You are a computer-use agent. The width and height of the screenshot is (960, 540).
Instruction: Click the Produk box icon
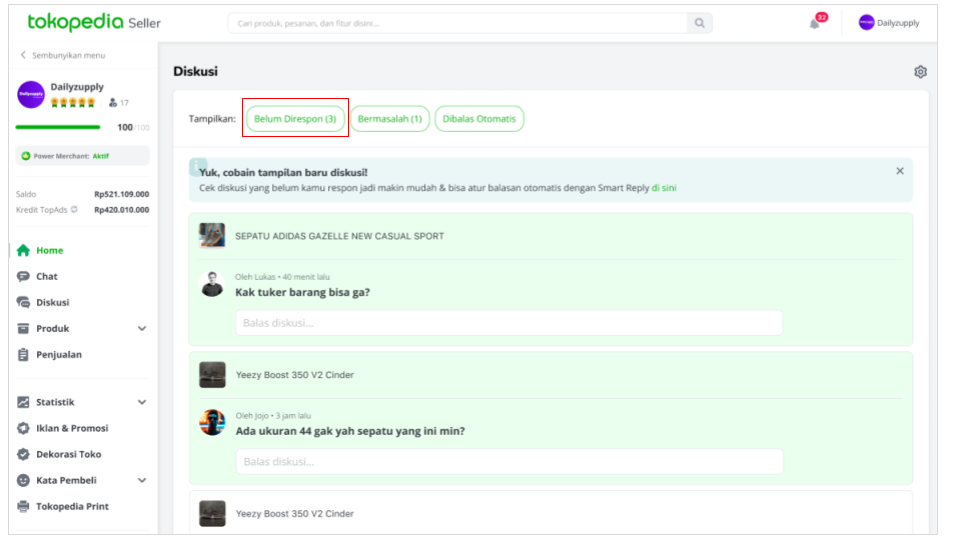click(23, 329)
